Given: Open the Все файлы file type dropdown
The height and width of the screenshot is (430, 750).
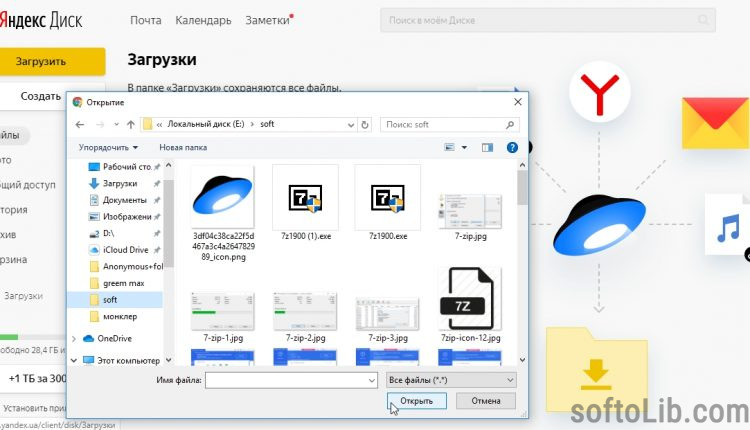Looking at the screenshot, I should [451, 380].
